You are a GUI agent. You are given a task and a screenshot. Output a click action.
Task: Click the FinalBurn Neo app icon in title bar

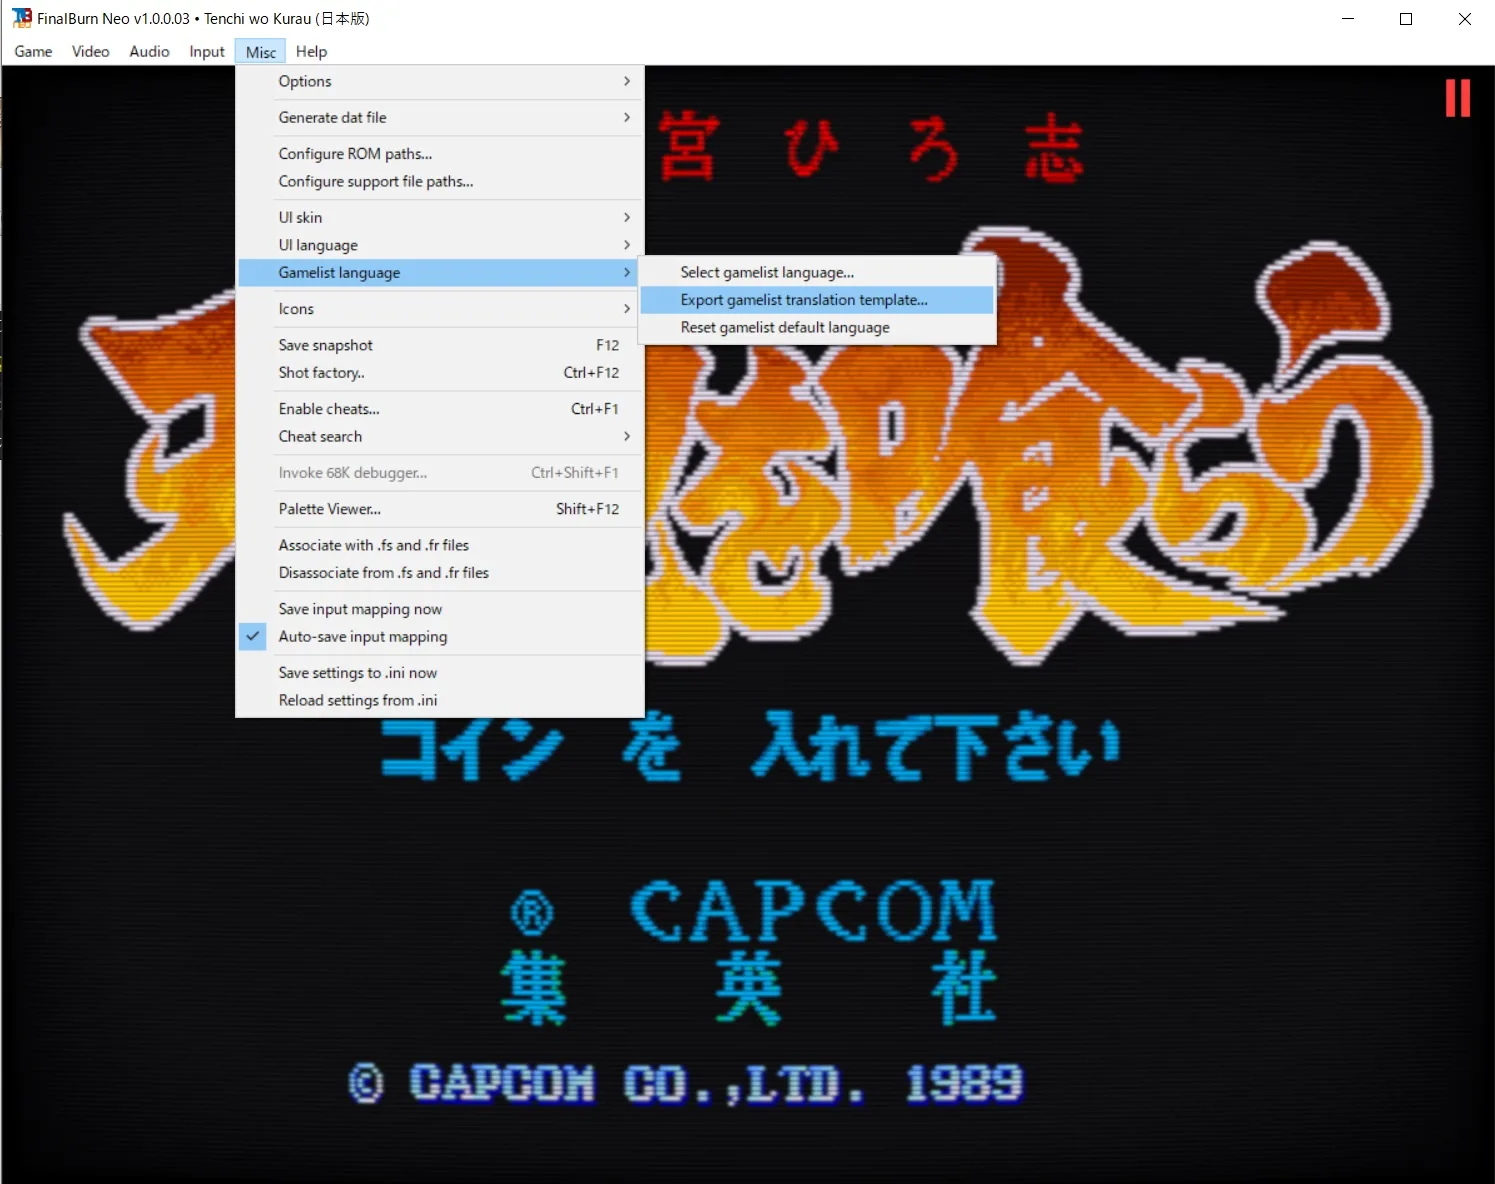[x=21, y=18]
